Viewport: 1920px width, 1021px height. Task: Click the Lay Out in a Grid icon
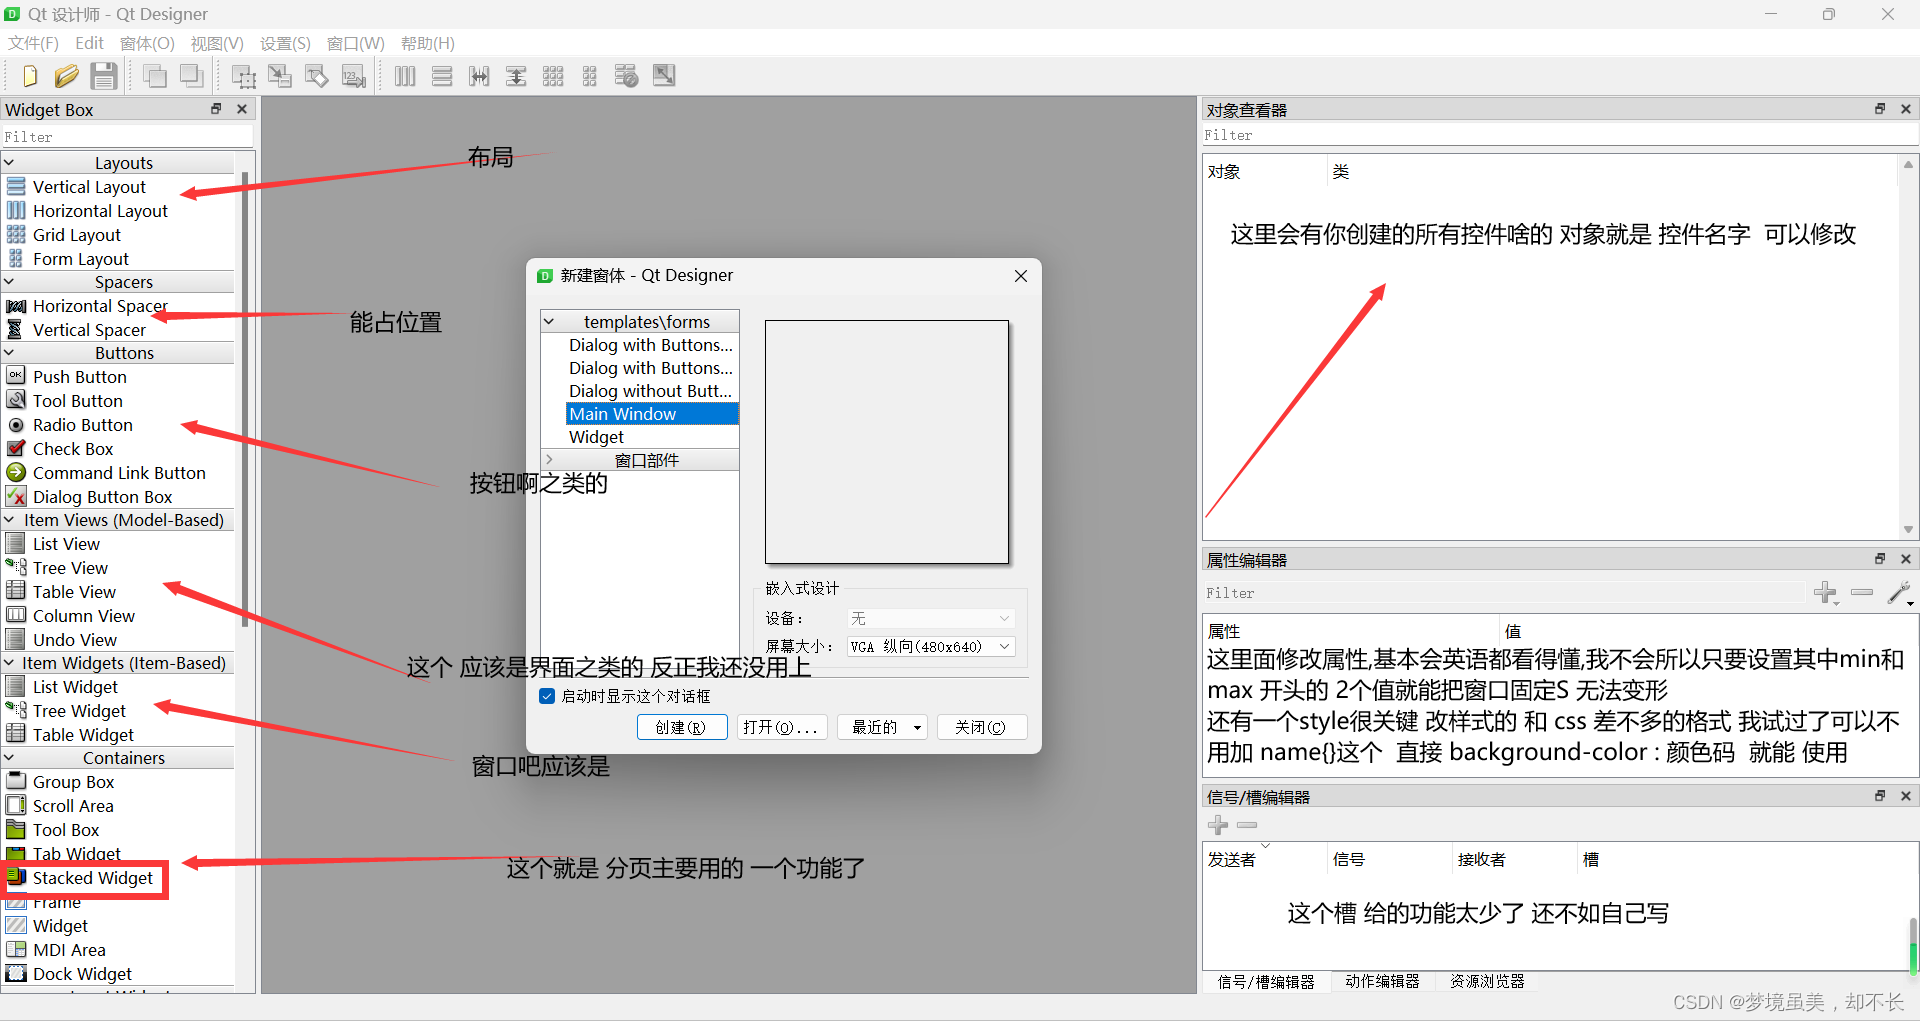[553, 75]
